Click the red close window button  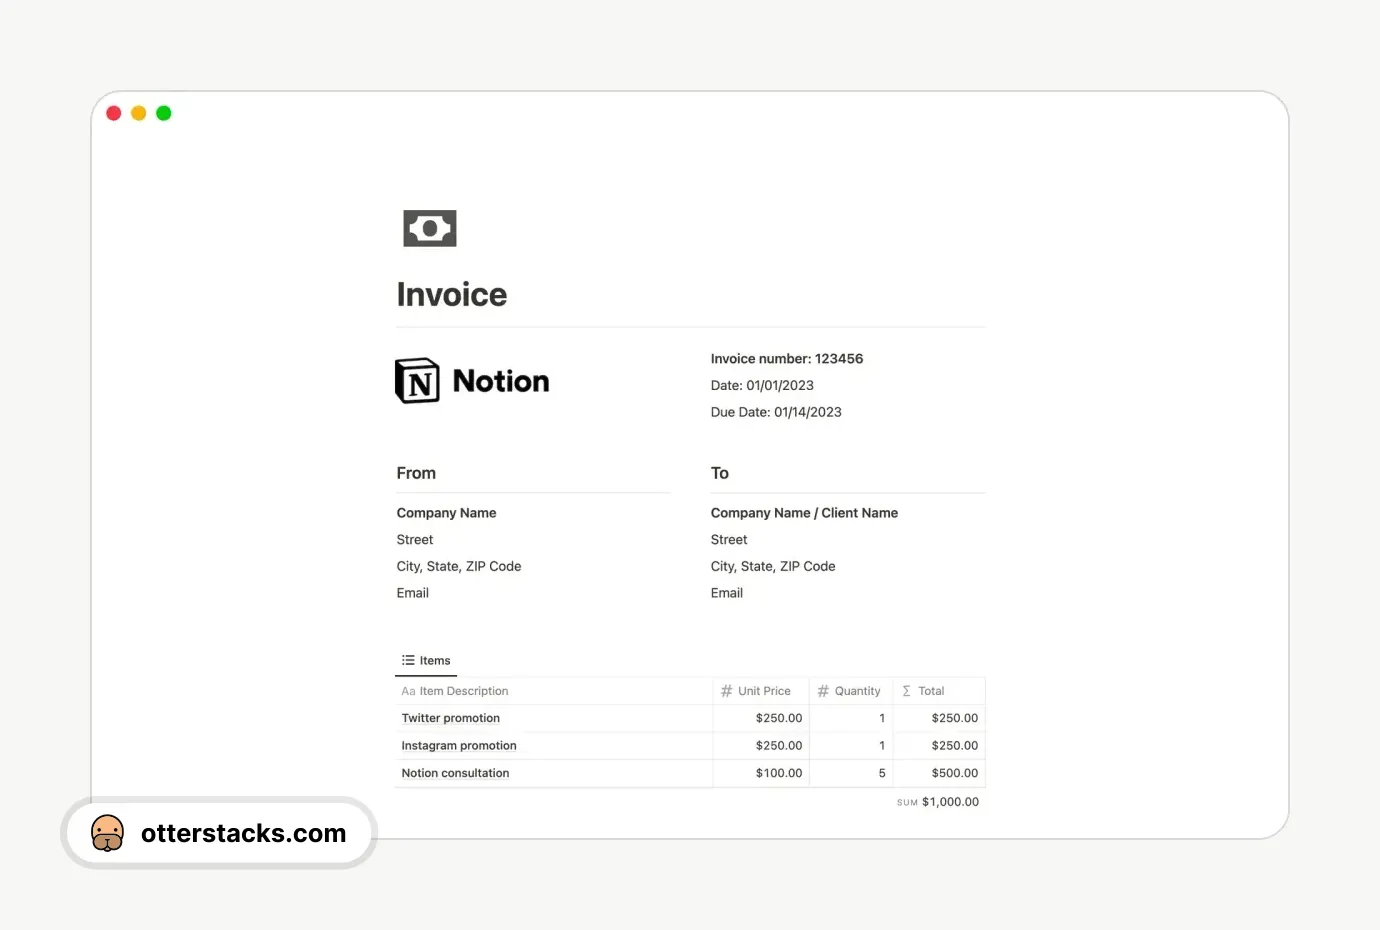pyautogui.click(x=114, y=113)
